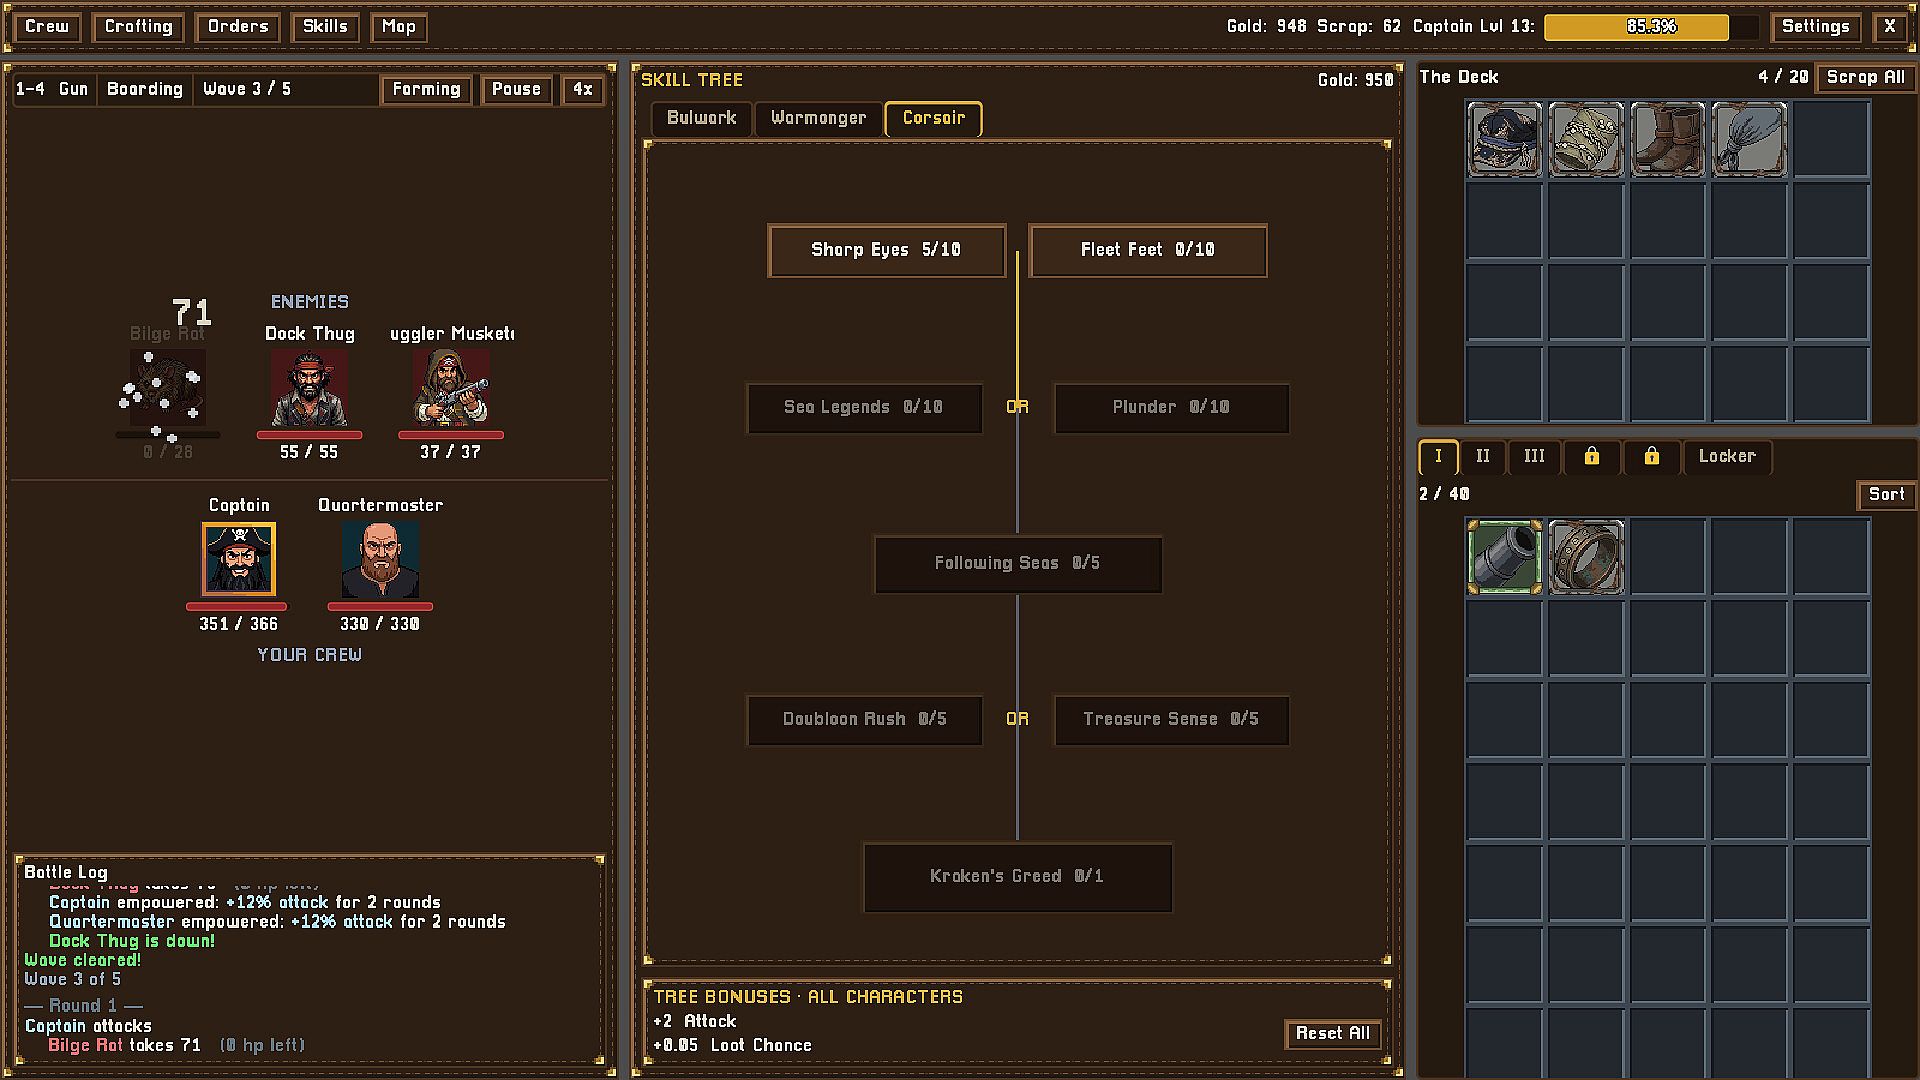Click the second locked inventory tab
1920x1080 pixels.
(x=1651, y=457)
